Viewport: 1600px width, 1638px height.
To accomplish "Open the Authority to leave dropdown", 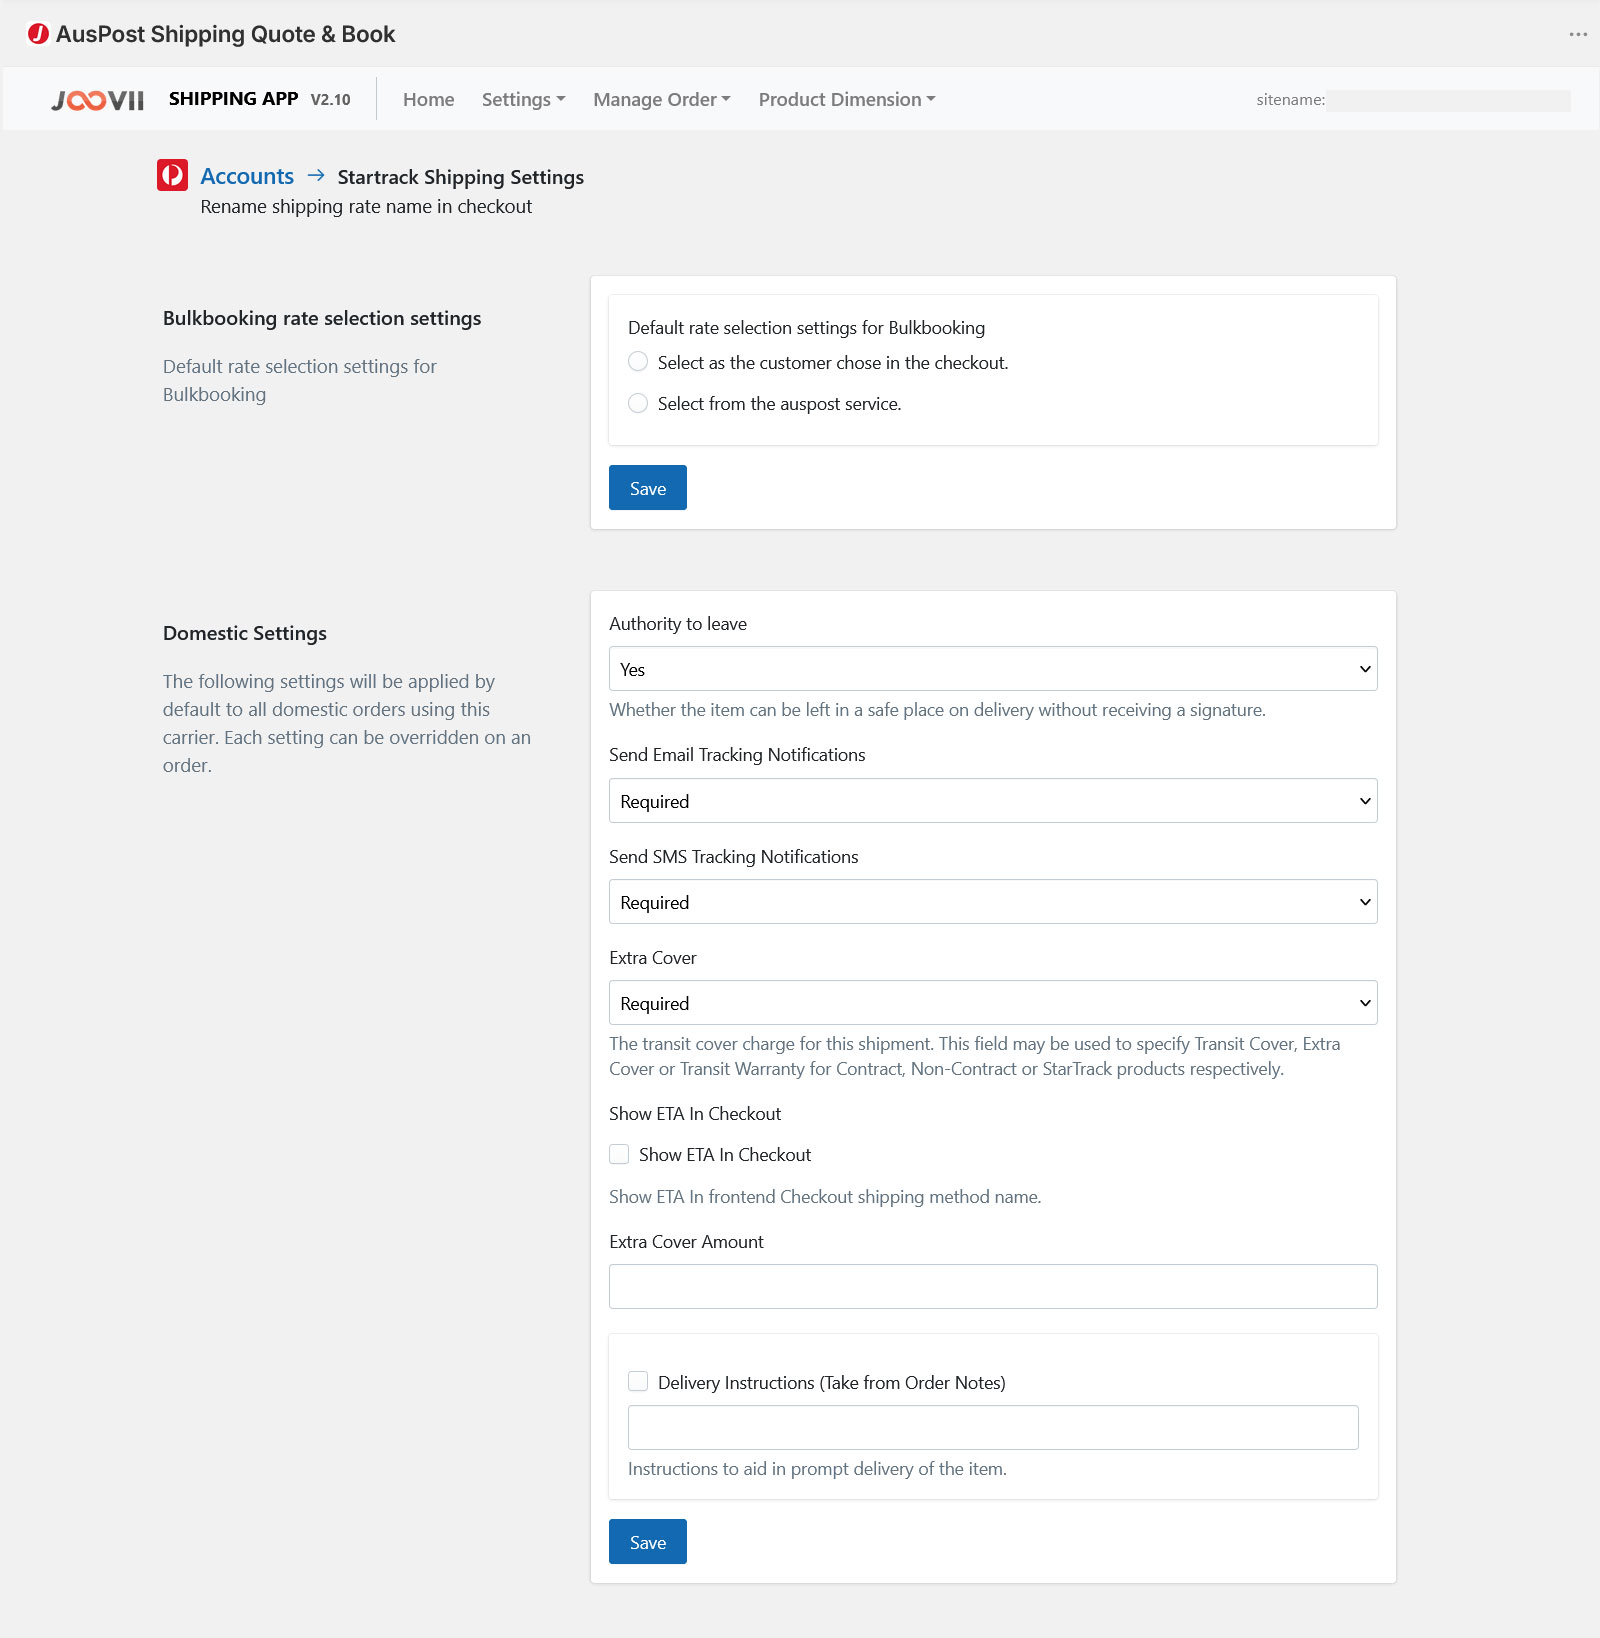I will (993, 669).
